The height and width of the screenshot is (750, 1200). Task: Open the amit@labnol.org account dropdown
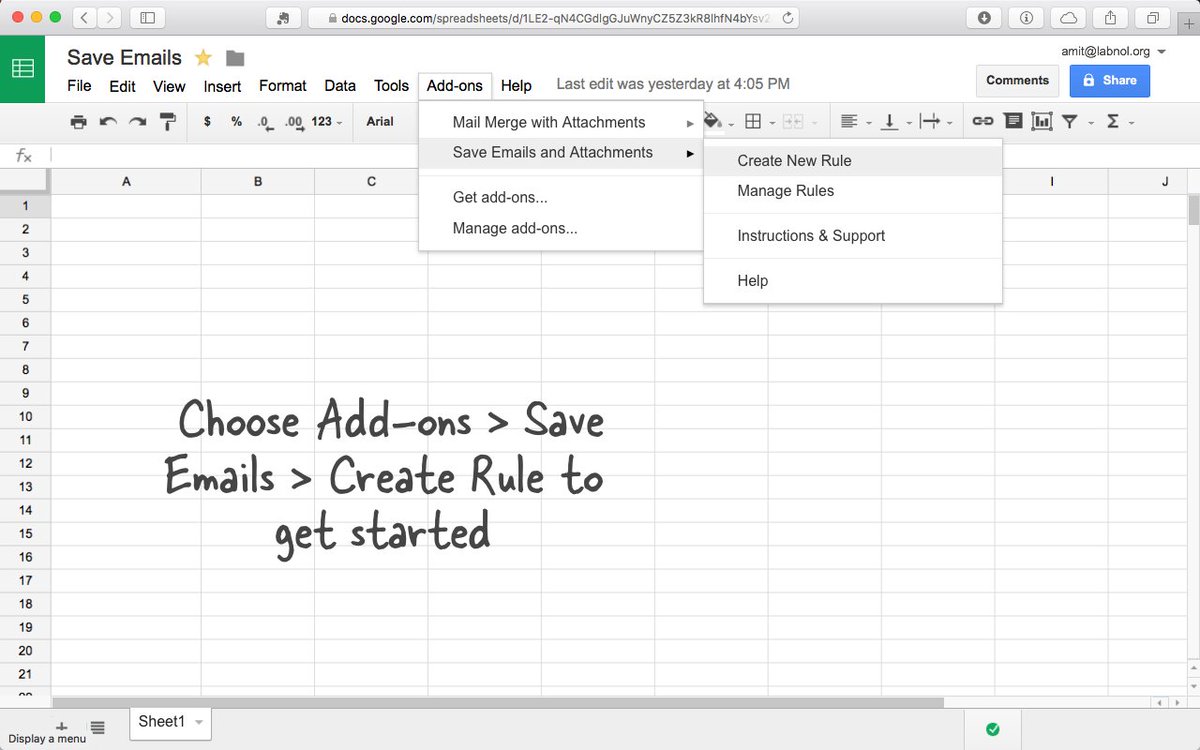(1110, 50)
